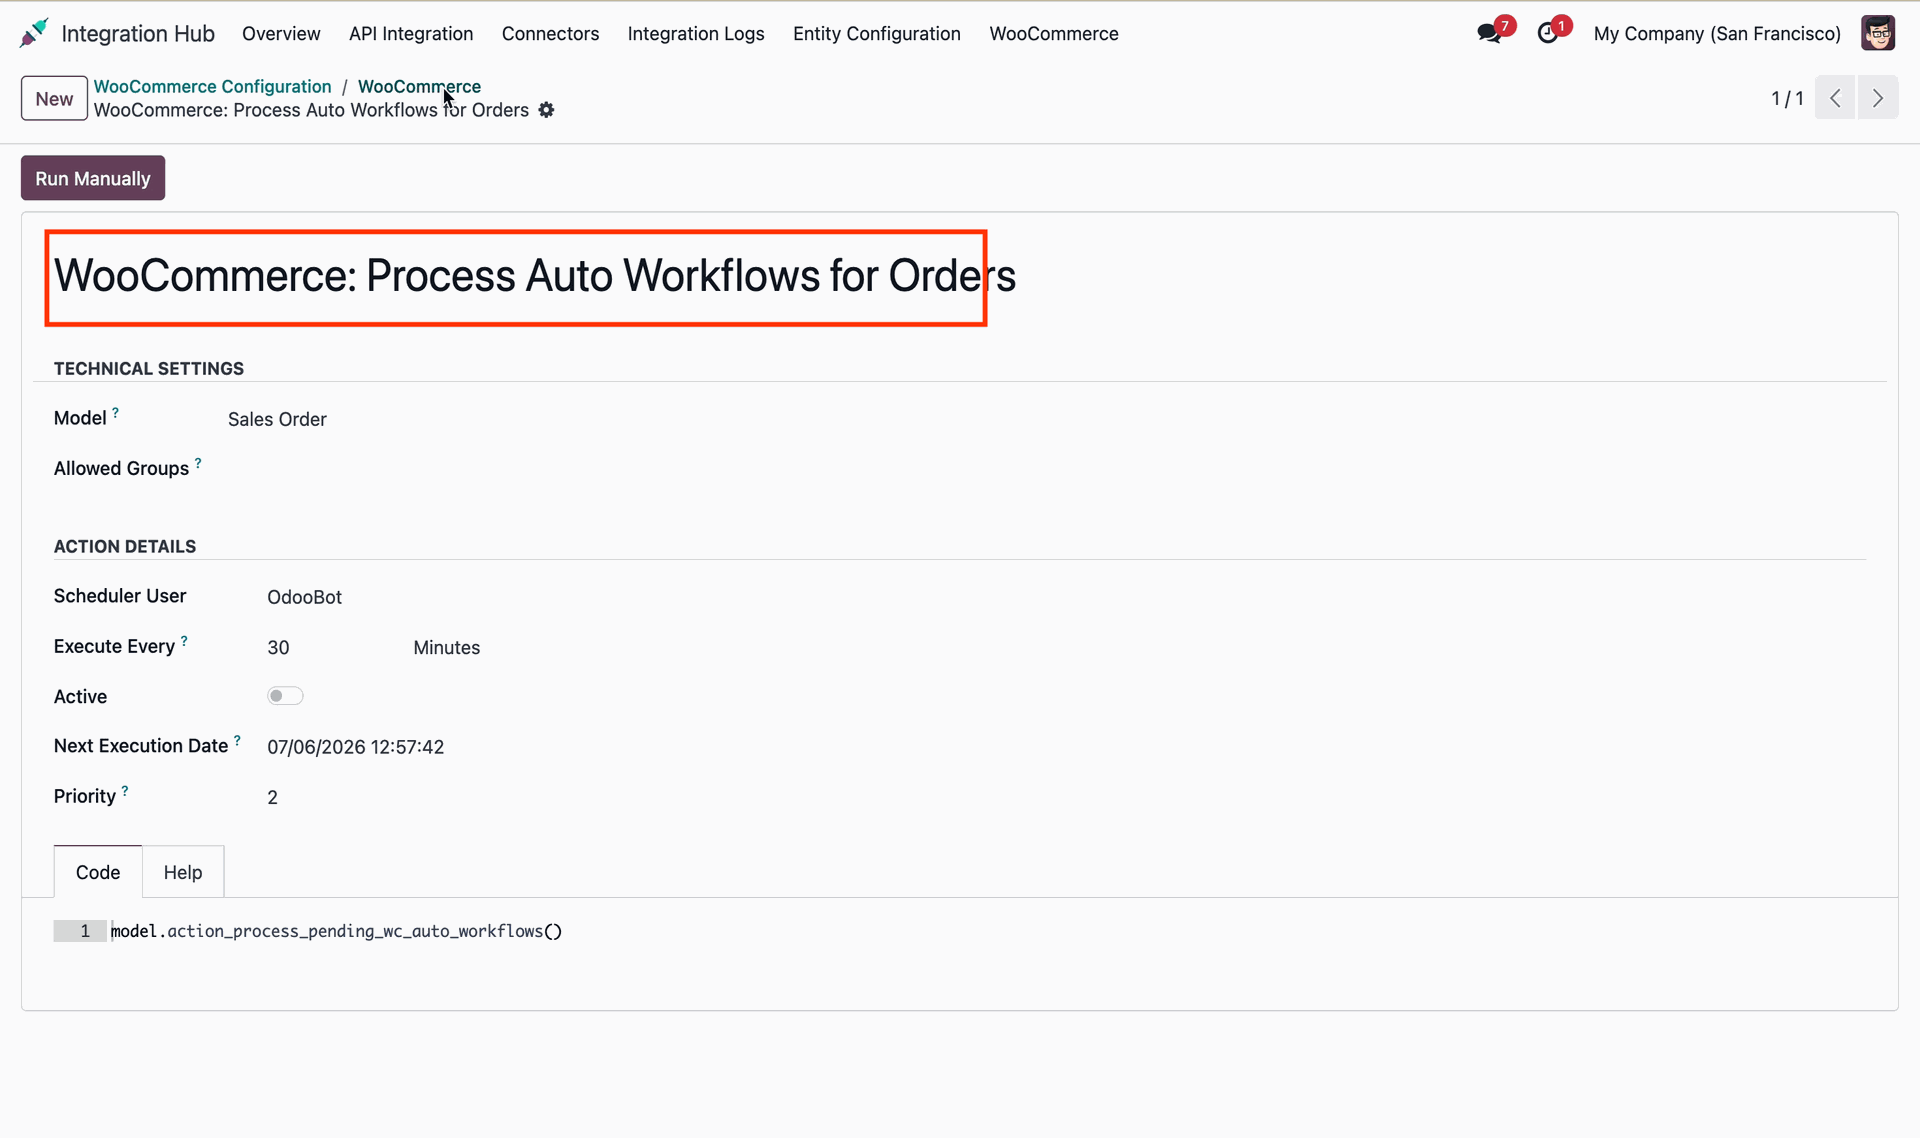The width and height of the screenshot is (1920, 1138).
Task: Click the Integration Hub app logo icon
Action: [x=34, y=33]
